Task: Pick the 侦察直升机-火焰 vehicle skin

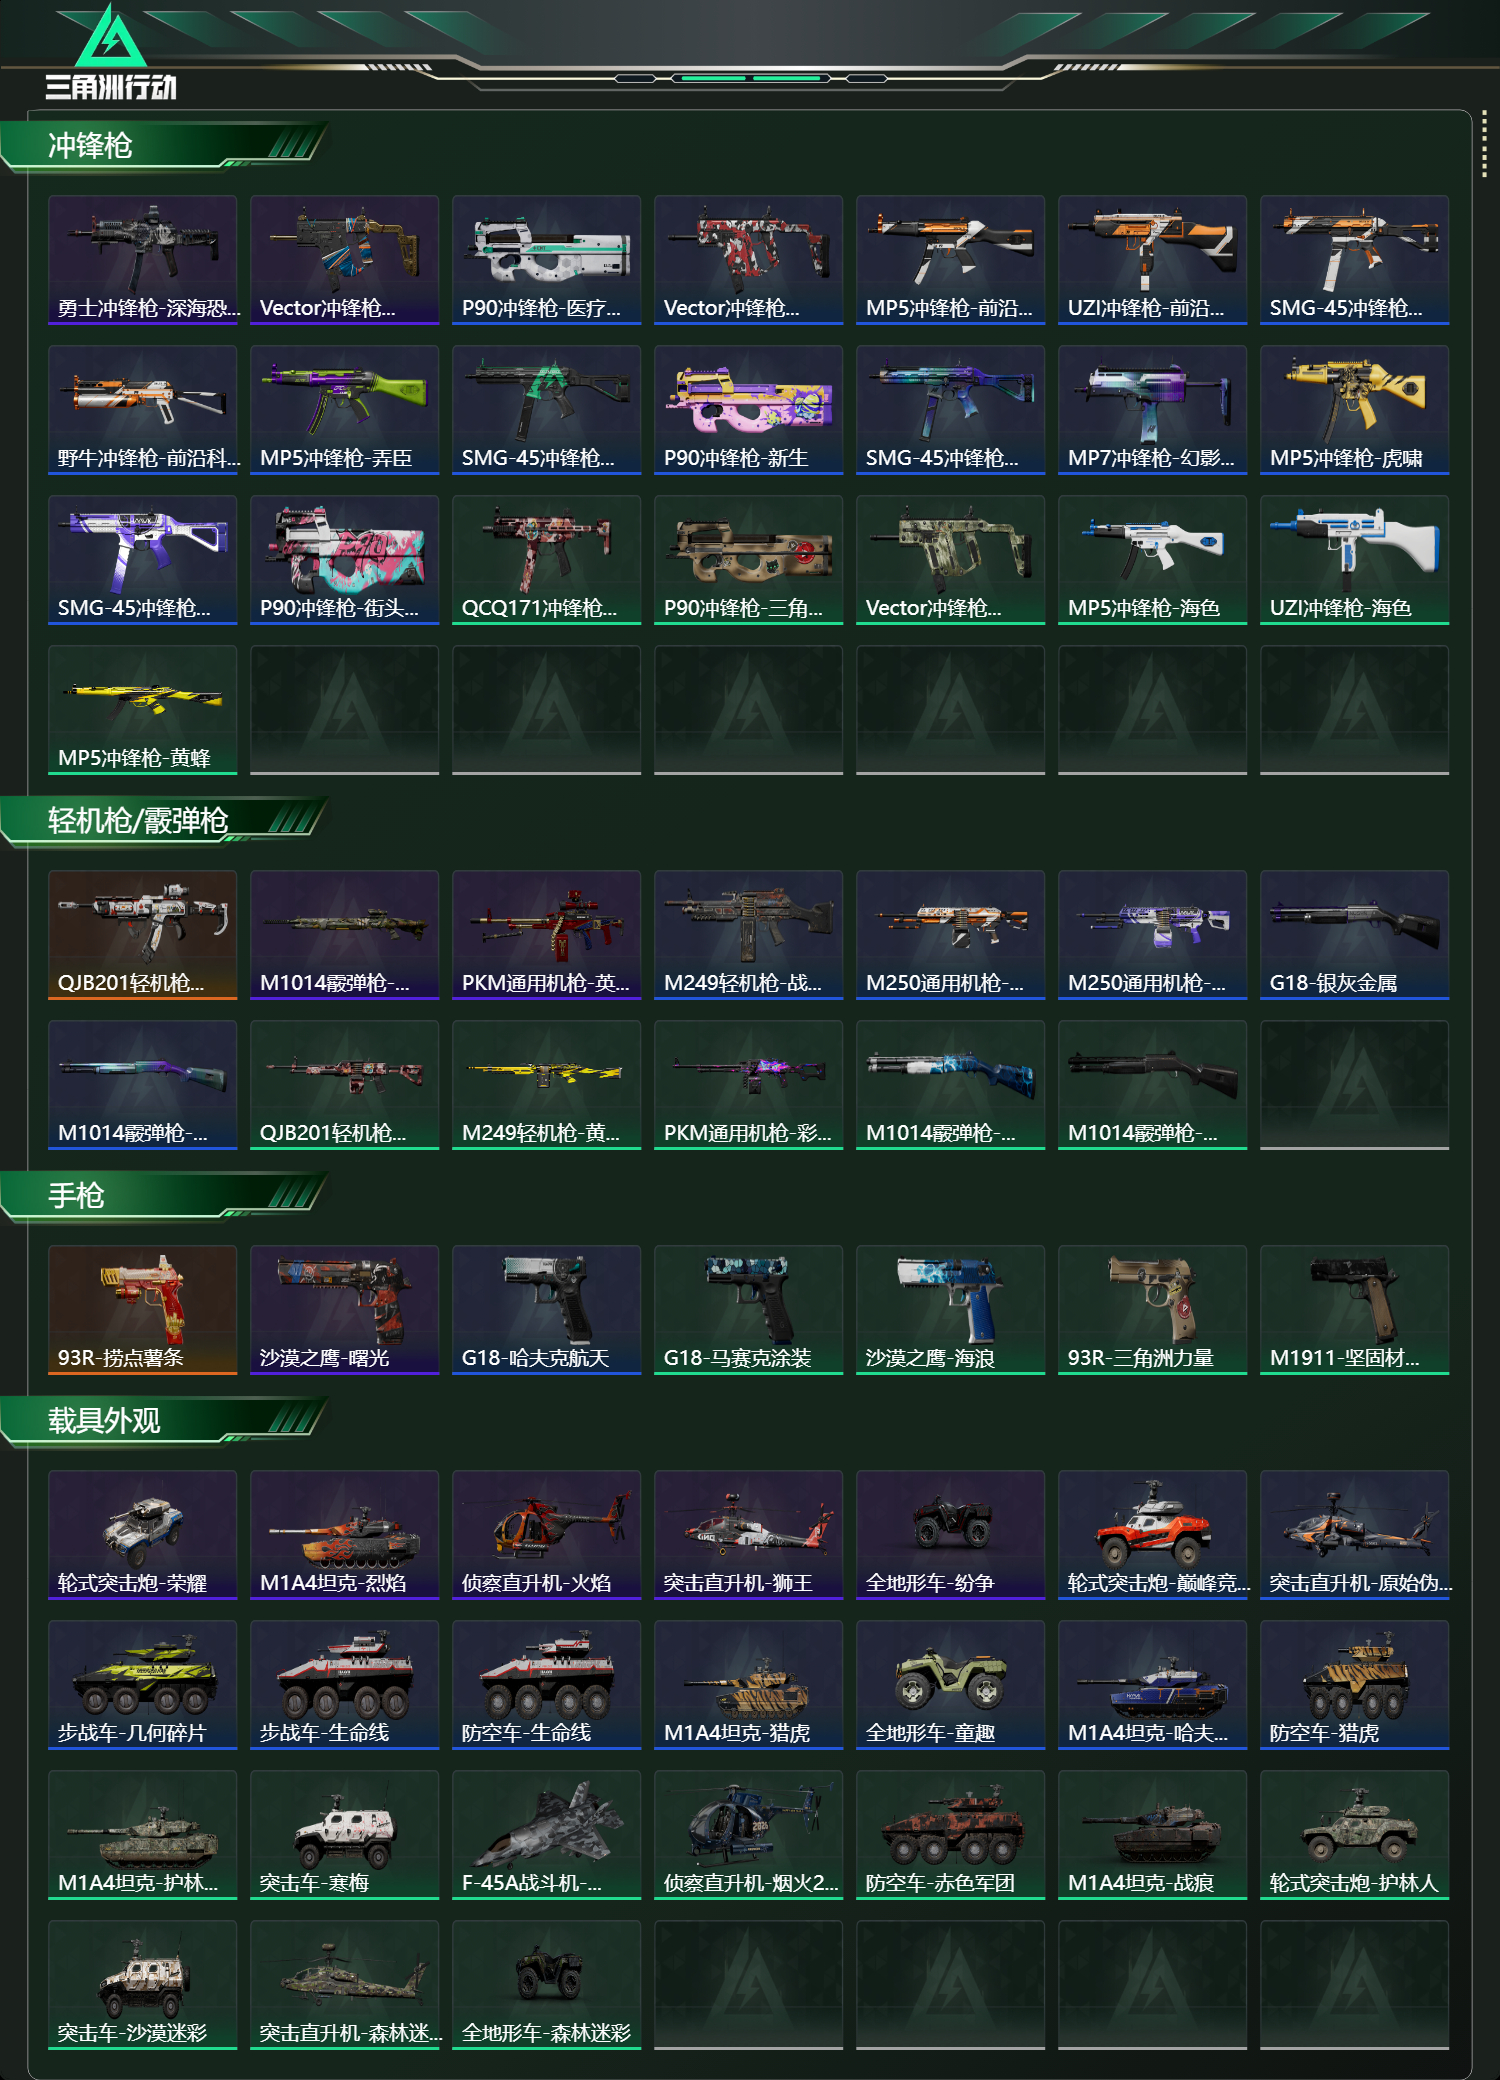Action: [x=546, y=1535]
